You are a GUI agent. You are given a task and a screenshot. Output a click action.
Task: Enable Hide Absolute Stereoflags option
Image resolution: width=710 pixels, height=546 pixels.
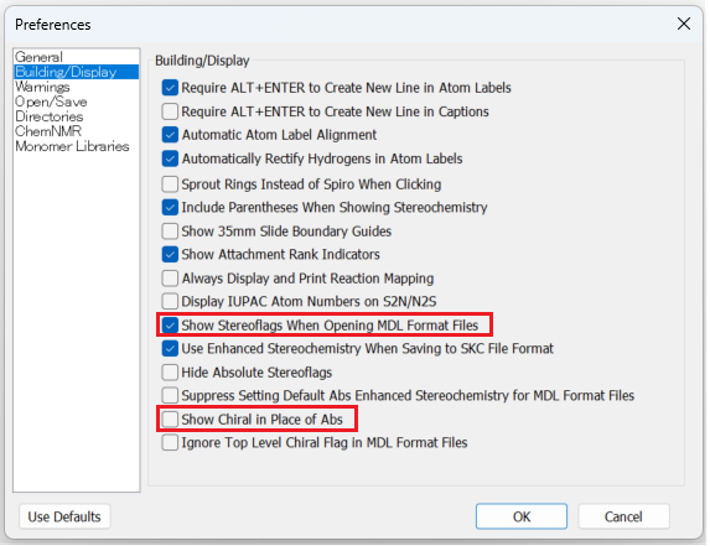(x=170, y=372)
